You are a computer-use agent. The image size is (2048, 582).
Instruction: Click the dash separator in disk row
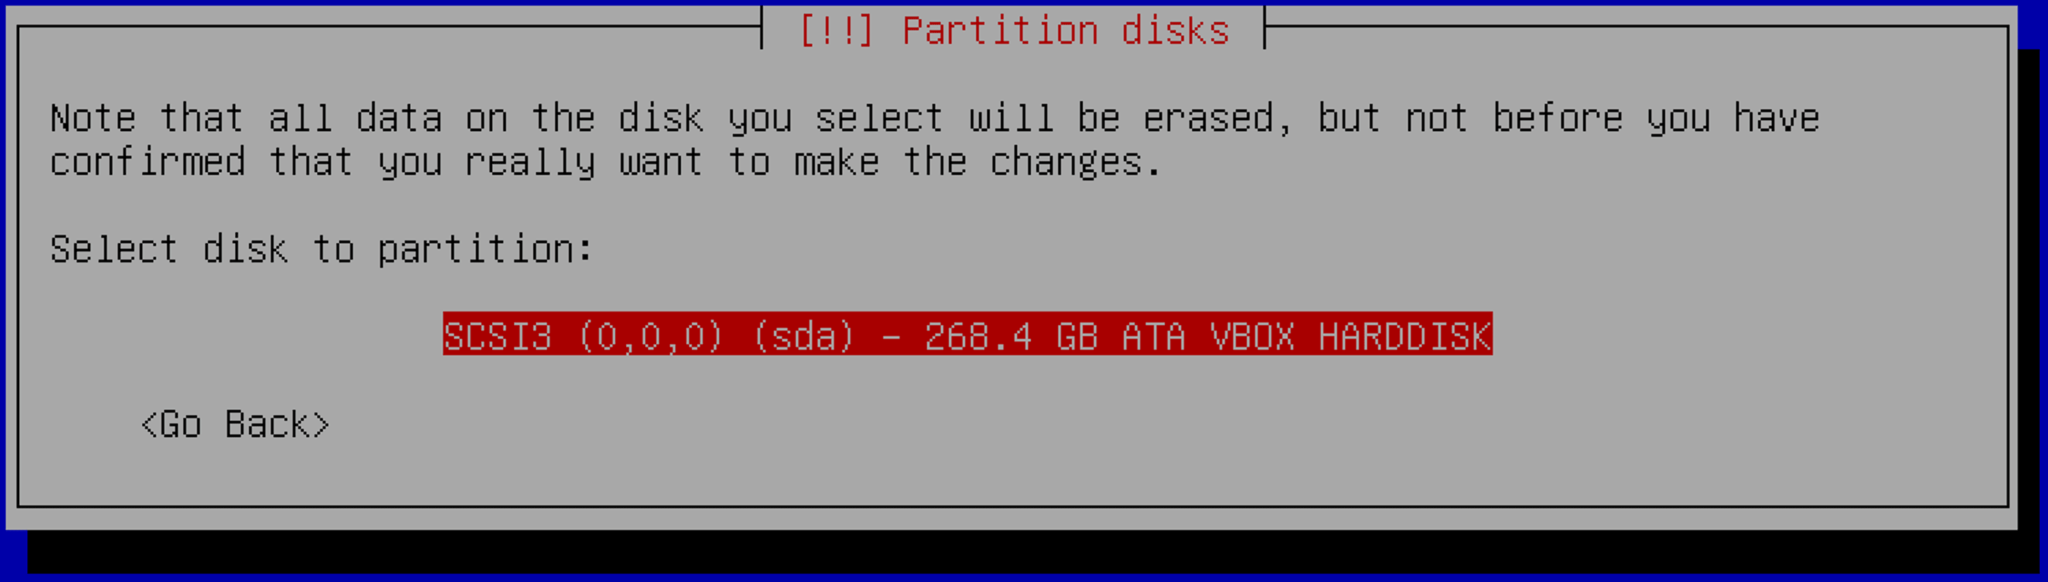pyautogui.click(x=890, y=336)
